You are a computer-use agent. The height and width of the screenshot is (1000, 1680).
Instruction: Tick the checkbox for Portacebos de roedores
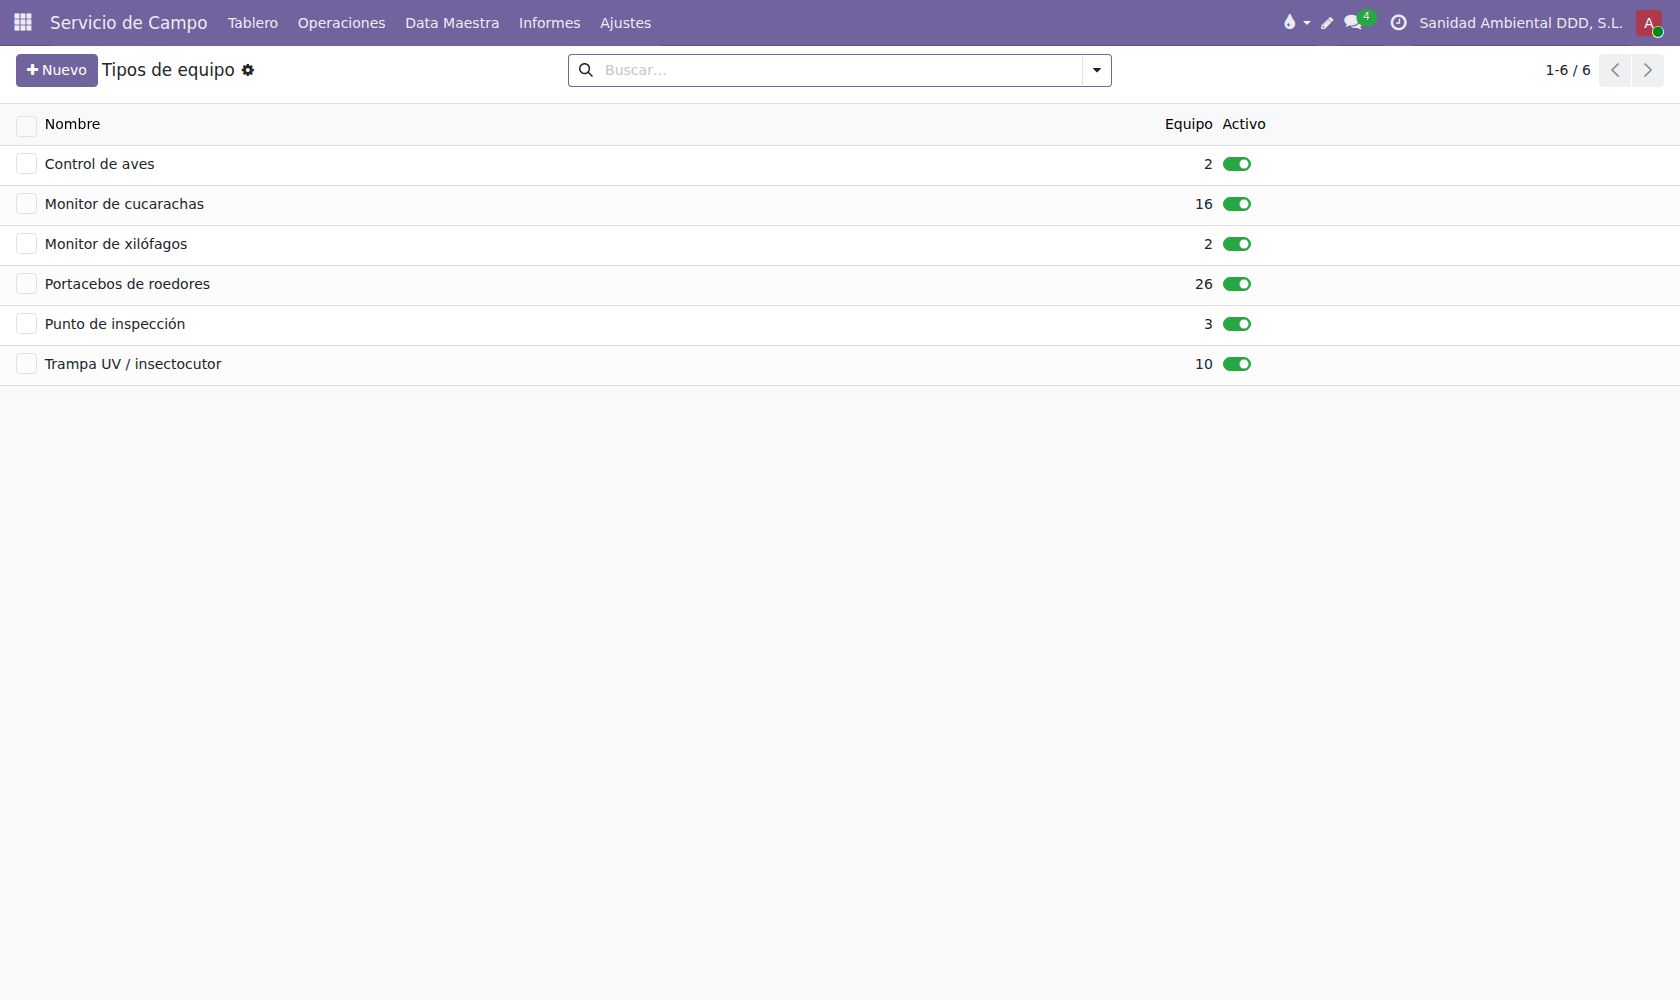27,284
